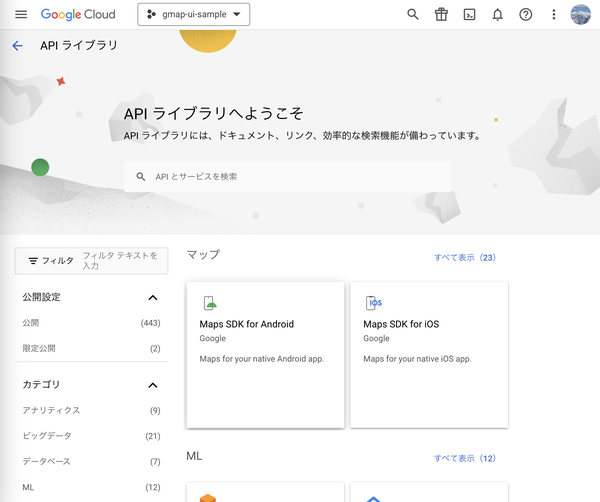Open the notifications bell

click(x=497, y=15)
